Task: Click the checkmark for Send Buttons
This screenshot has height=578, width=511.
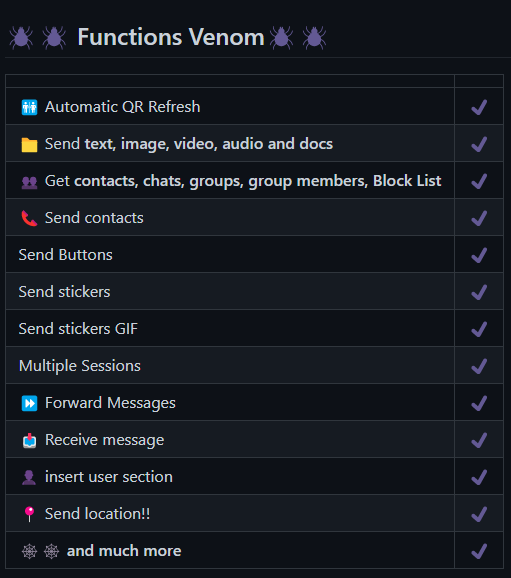Action: tap(479, 255)
